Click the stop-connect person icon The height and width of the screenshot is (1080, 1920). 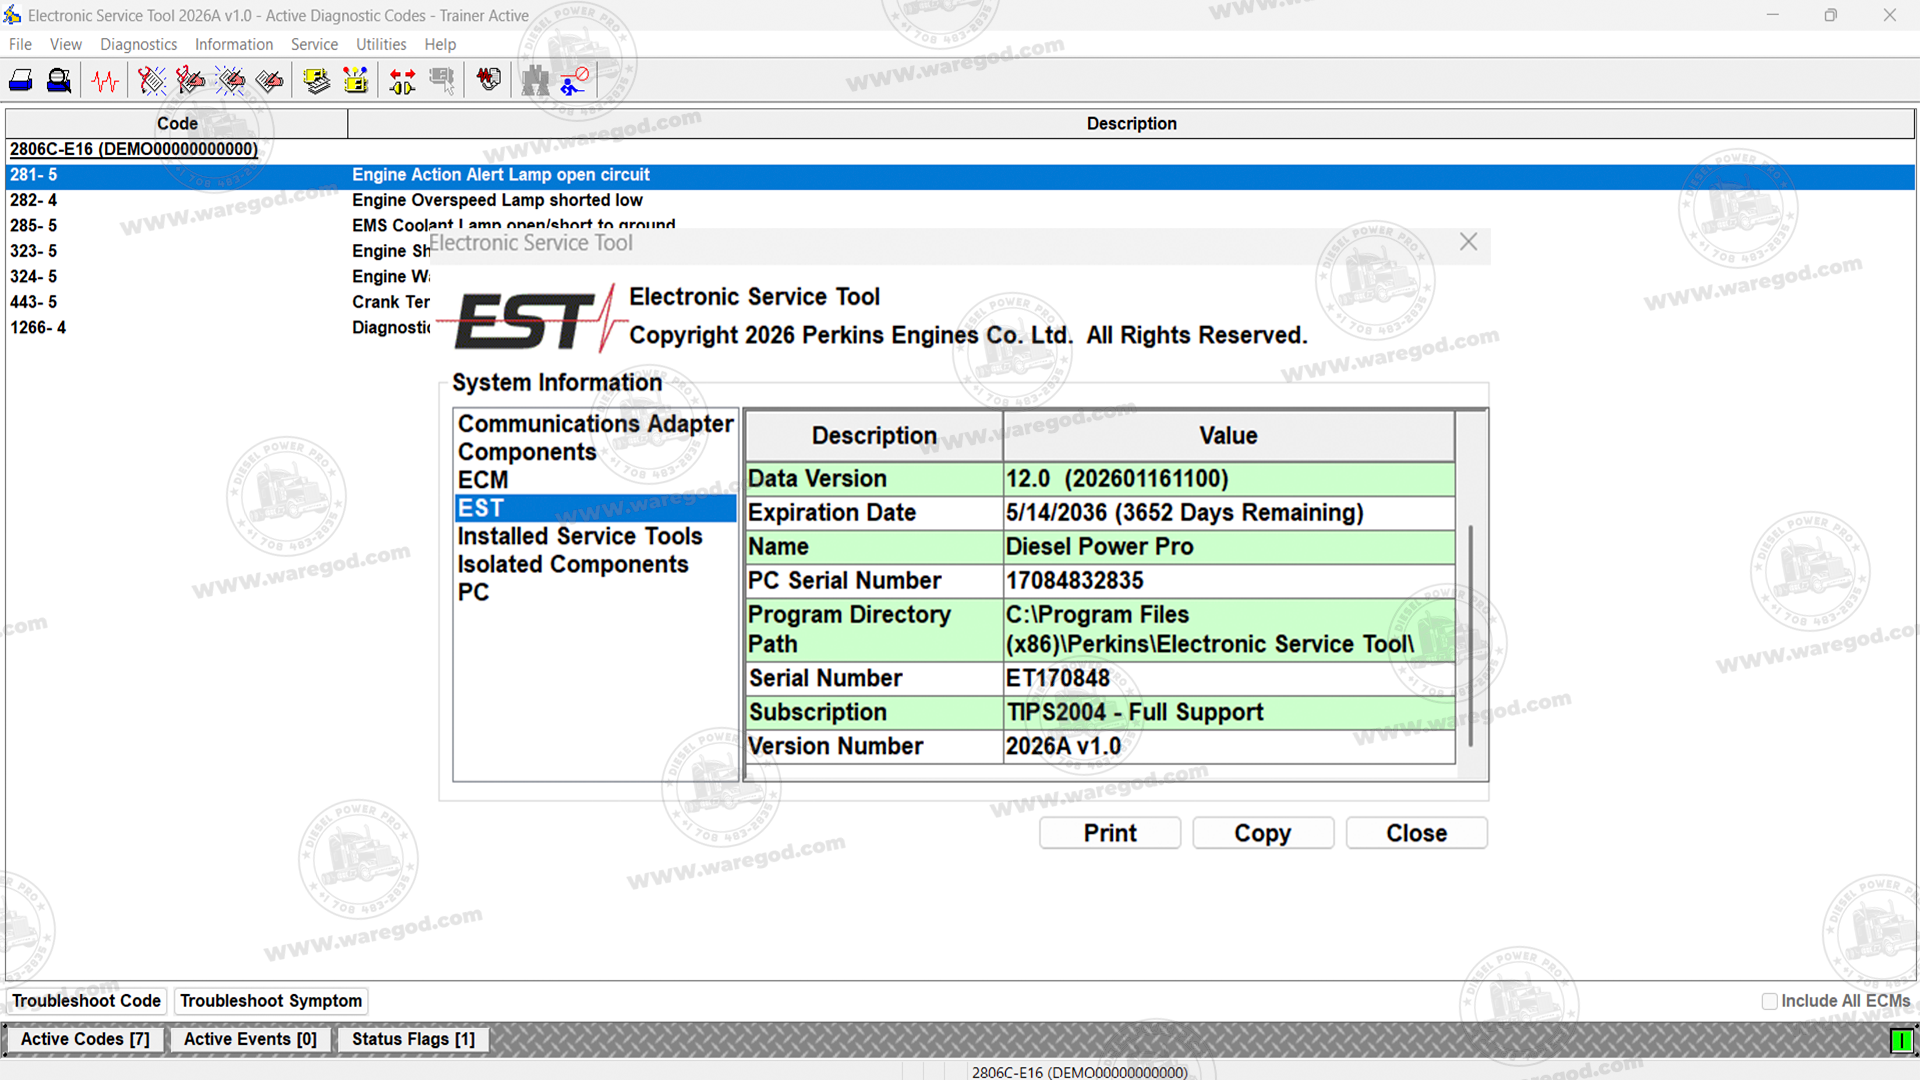(x=575, y=80)
